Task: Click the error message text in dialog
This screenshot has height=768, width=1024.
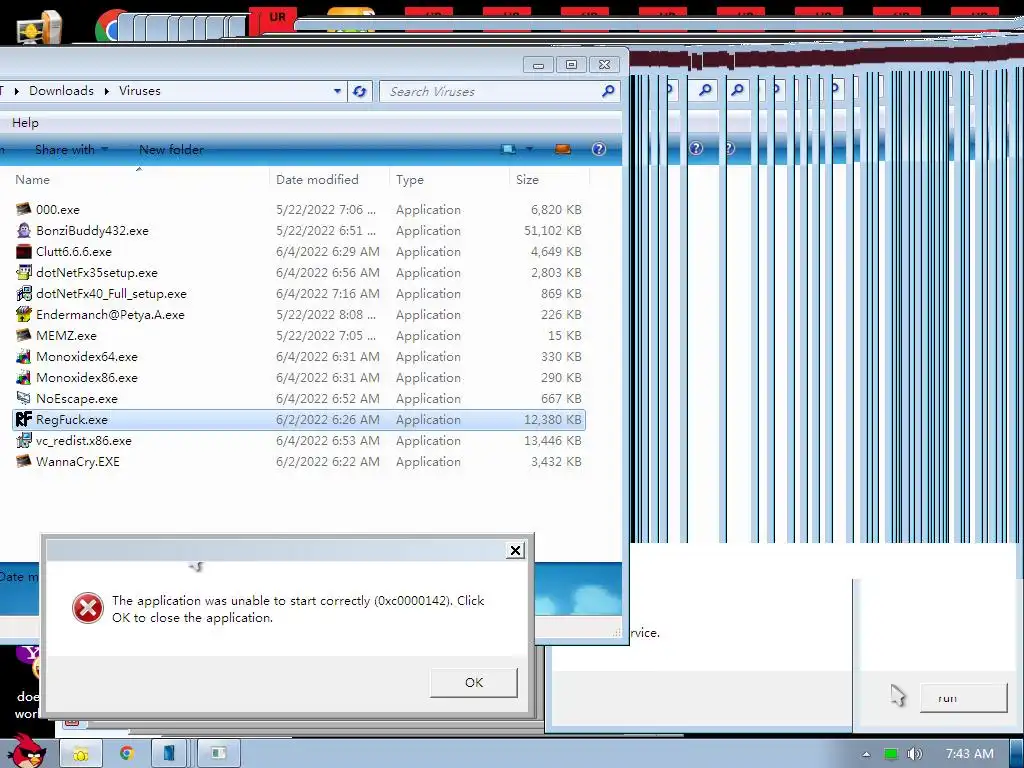Action: pos(298,609)
